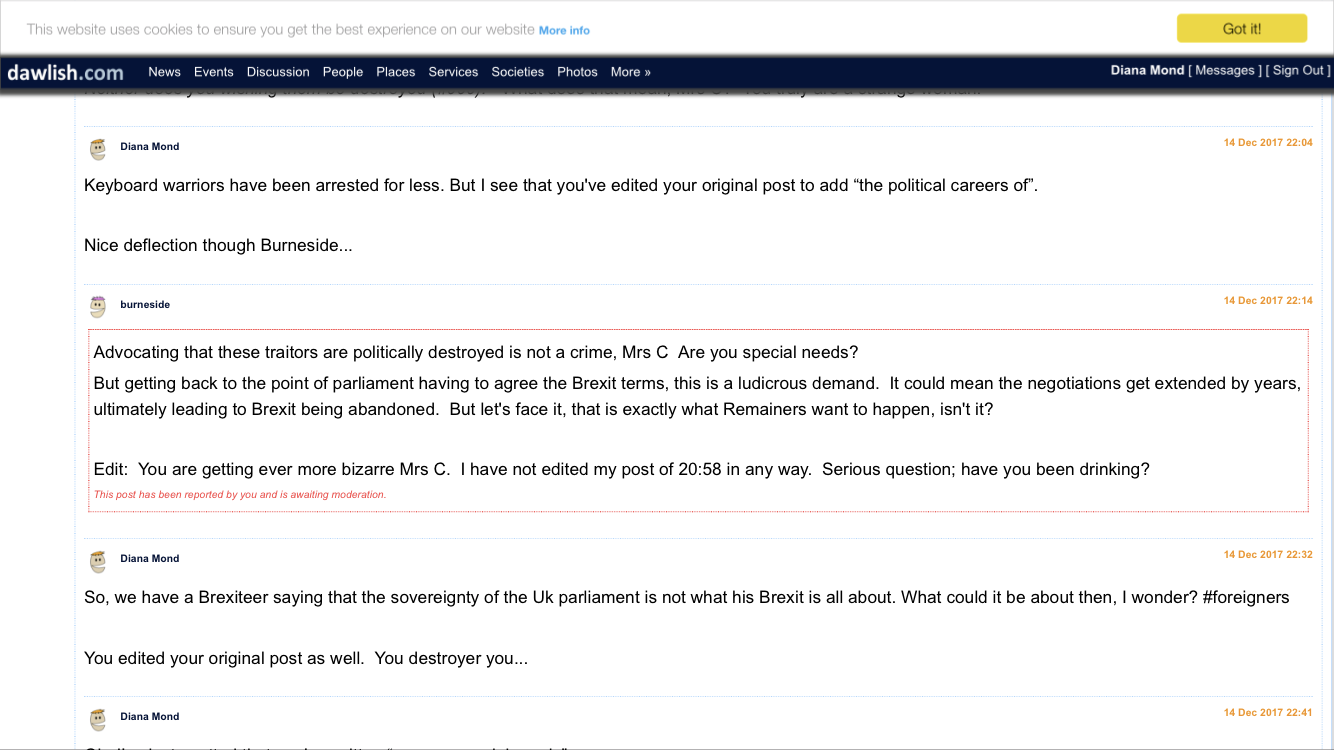1334x750 pixels.
Task: Click Diana Mond's avatar on 22:04 post
Action: pyautogui.click(x=98, y=149)
